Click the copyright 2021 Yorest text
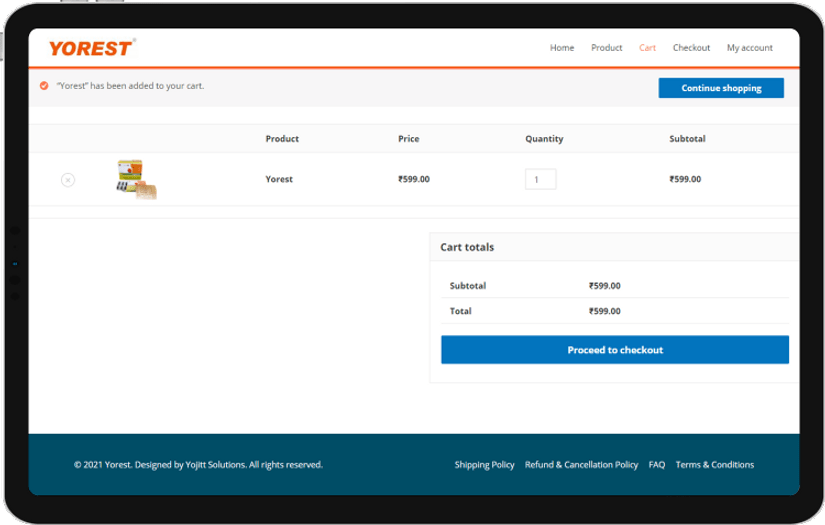Image resolution: width=825 pixels, height=525 pixels. (198, 465)
